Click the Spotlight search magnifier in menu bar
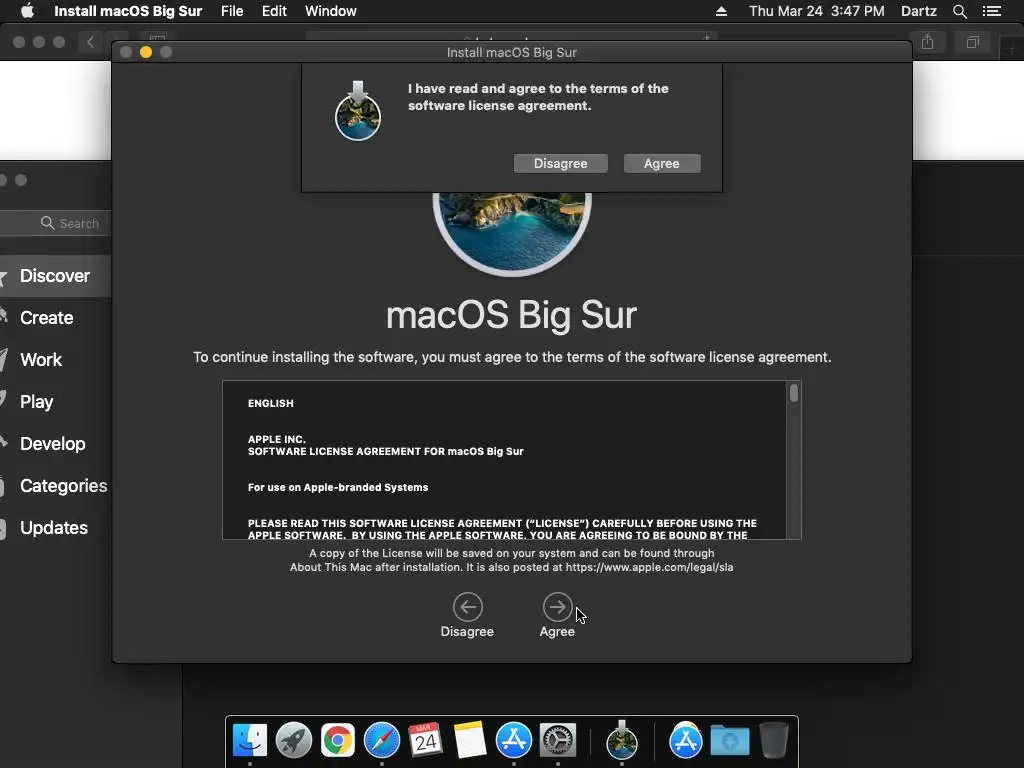The image size is (1024, 768). [x=959, y=11]
